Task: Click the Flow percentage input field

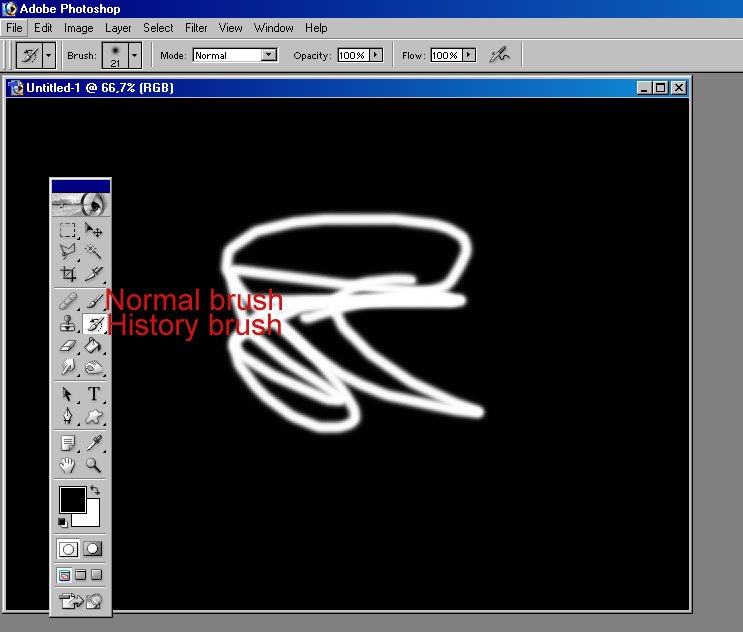Action: [445, 55]
